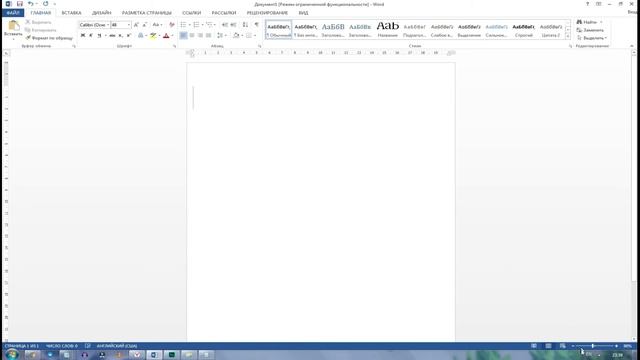The width and height of the screenshot is (640, 360).
Task: Switch to the ВСТАВКА tab
Action: [71, 13]
